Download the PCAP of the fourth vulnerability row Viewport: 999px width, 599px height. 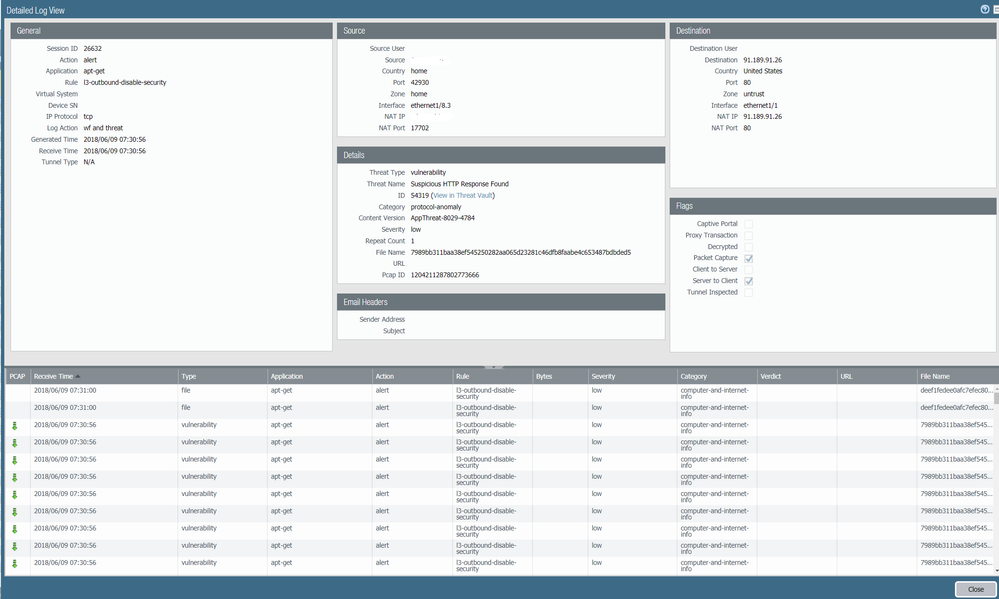(15, 477)
